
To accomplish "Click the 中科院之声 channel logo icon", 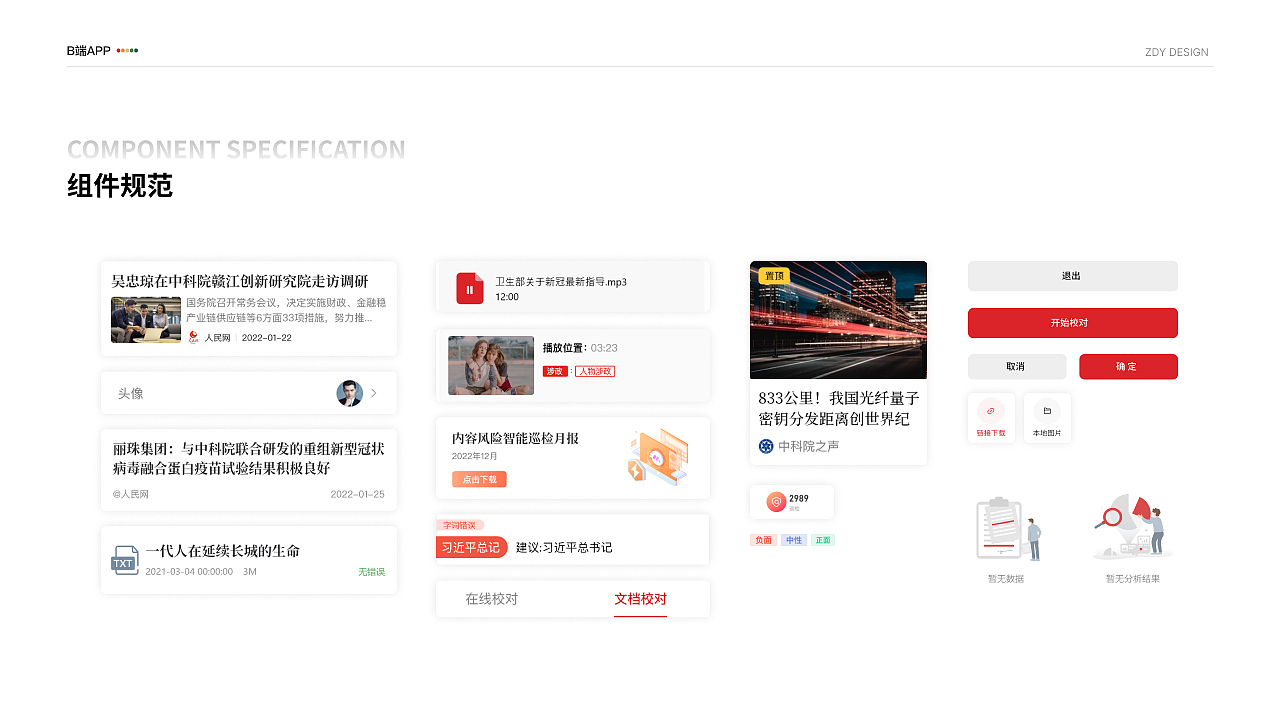I will [x=766, y=446].
